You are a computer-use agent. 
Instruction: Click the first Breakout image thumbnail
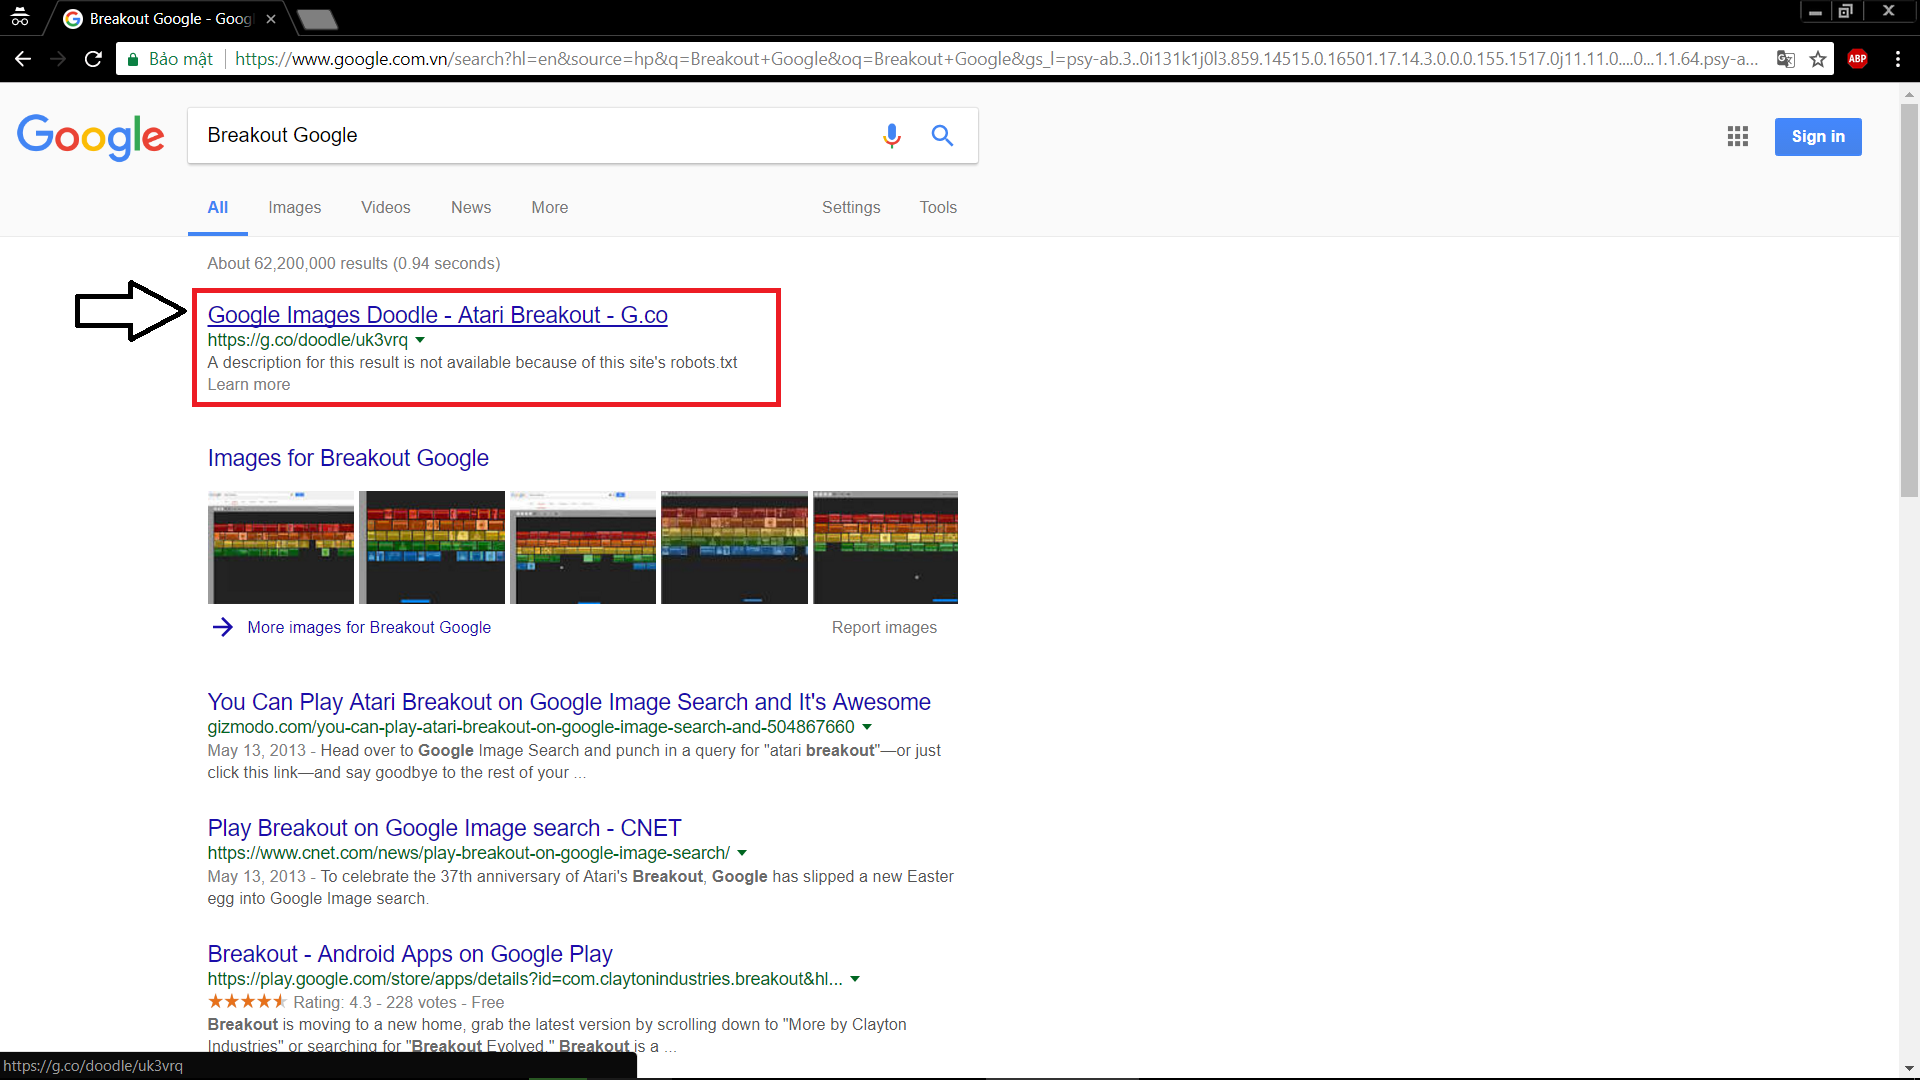281,547
